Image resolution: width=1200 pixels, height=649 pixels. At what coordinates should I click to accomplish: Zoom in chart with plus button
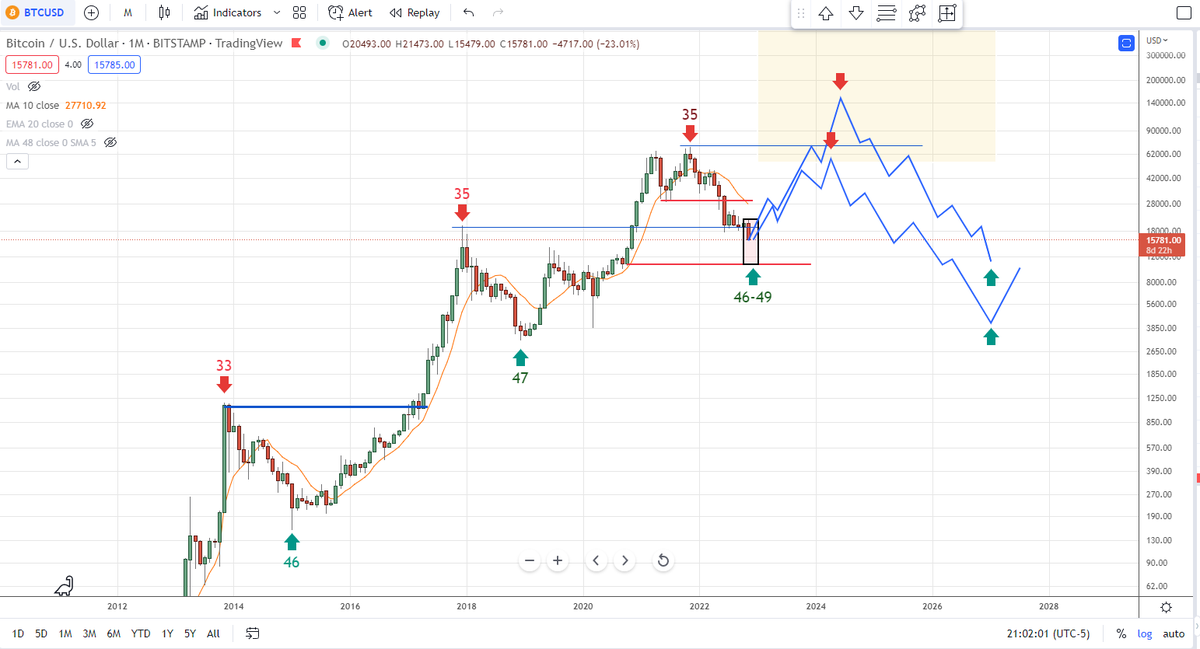tap(558, 561)
